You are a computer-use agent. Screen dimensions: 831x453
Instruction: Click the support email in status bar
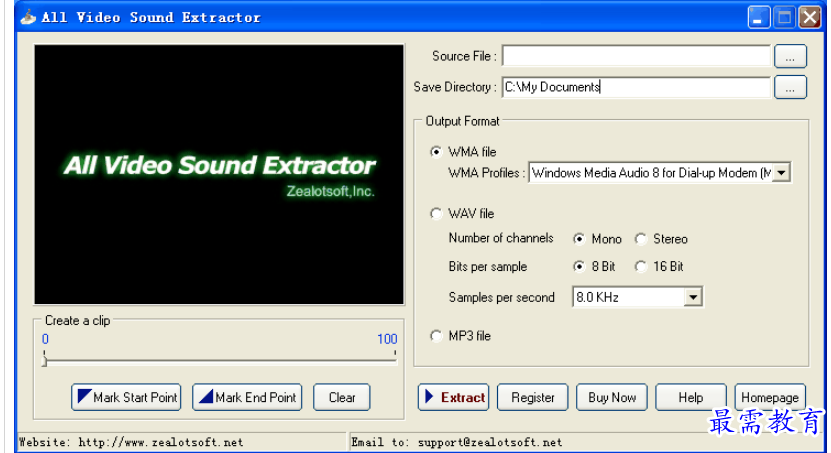[x=490, y=442]
